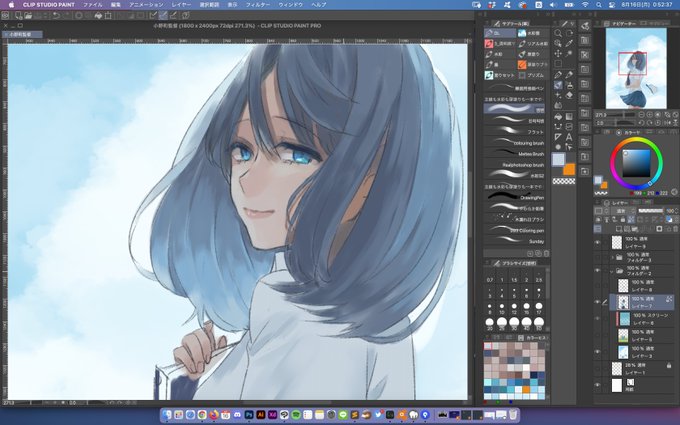Select the rectangle Selection Area tool
This screenshot has height=425, width=680.
click(x=558, y=64)
